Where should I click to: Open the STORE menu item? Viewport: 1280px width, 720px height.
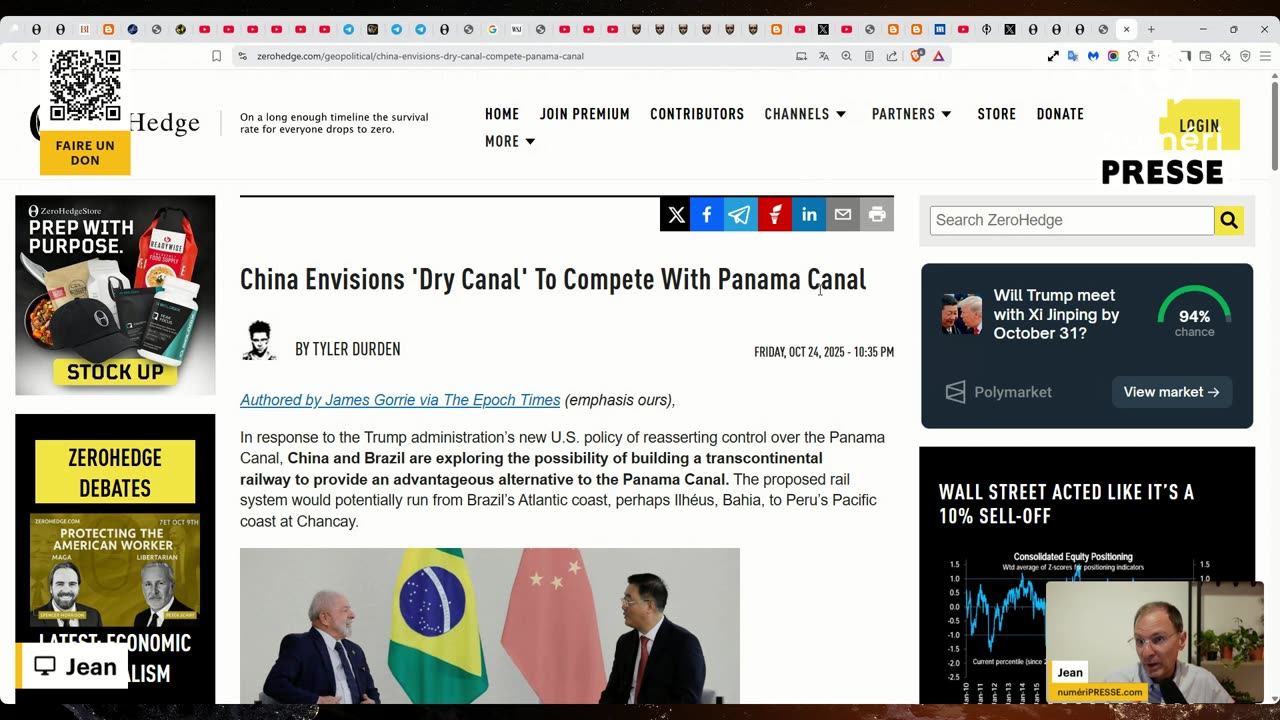coord(997,114)
